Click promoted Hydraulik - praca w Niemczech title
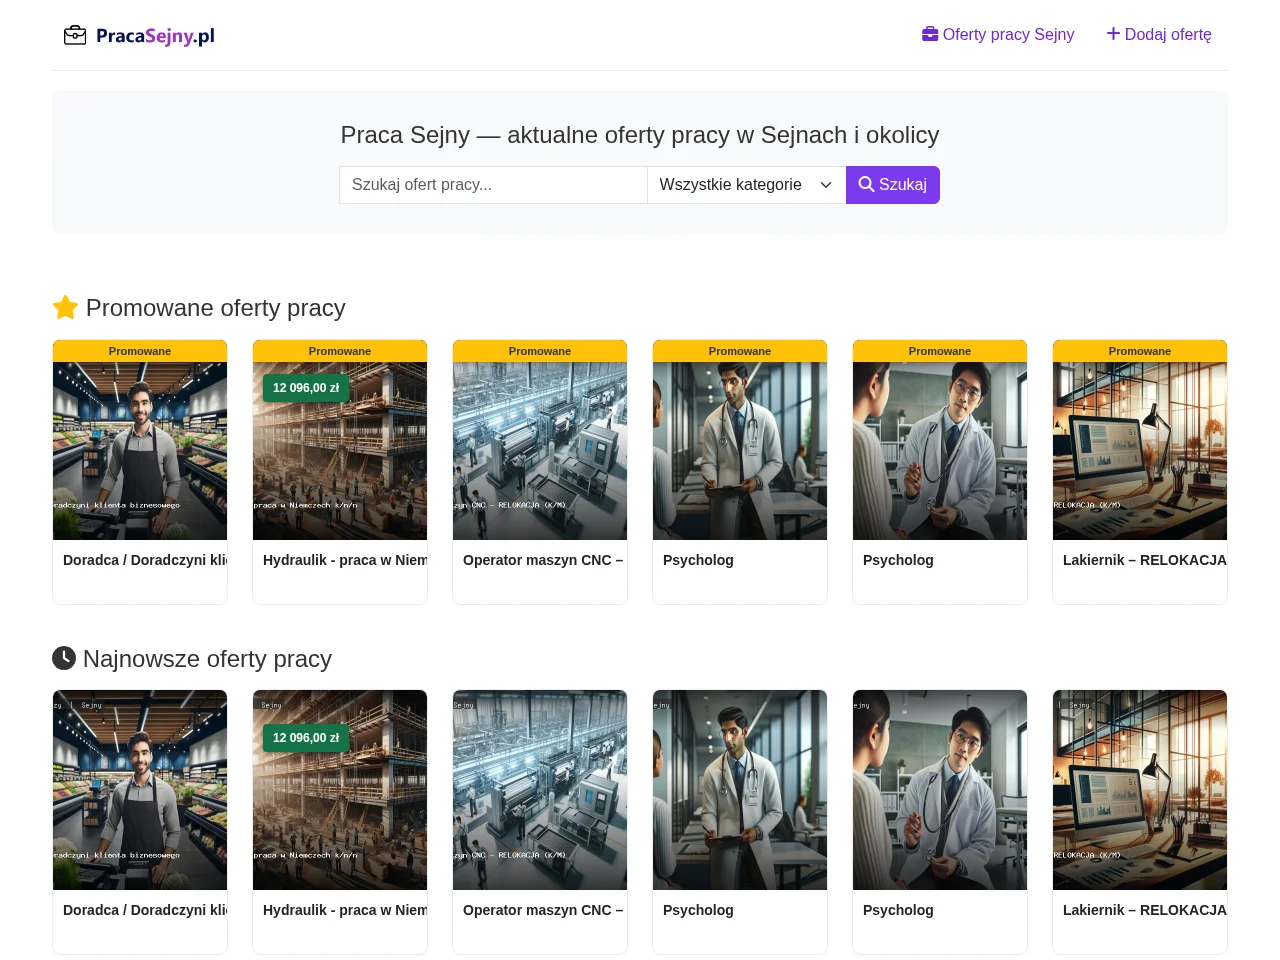 [345, 560]
